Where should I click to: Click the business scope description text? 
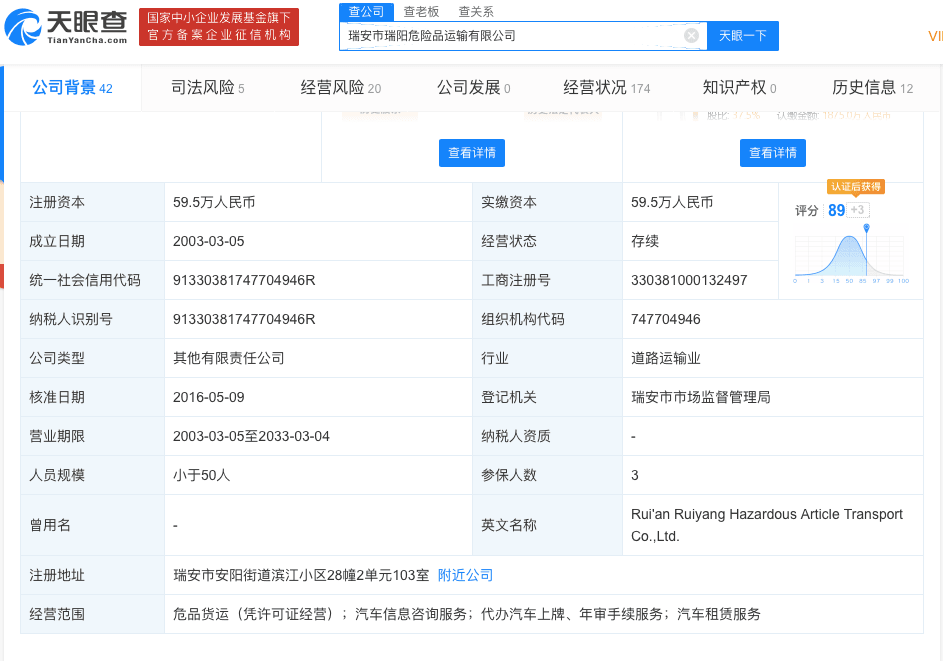[467, 614]
